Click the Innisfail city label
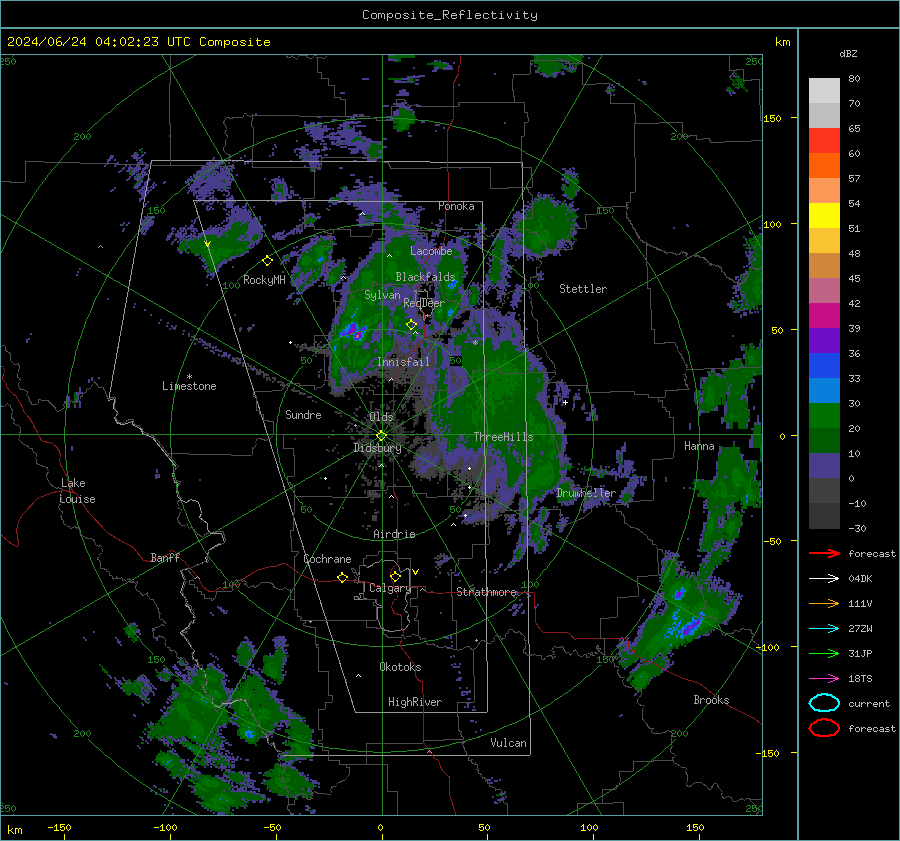Screen dimensions: 900x841 tap(403, 362)
